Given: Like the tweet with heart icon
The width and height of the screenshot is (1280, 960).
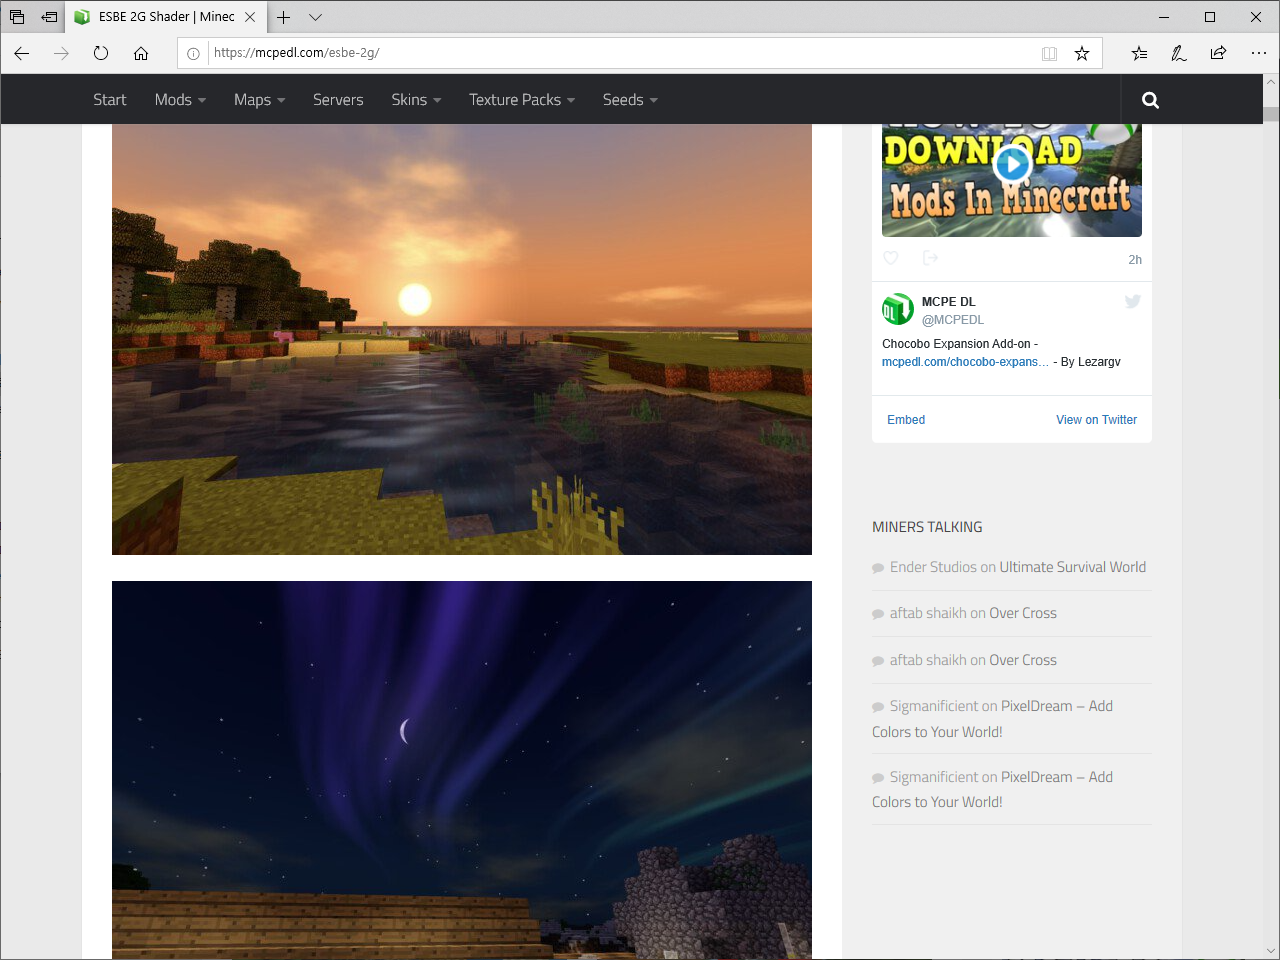Looking at the screenshot, I should click(891, 258).
